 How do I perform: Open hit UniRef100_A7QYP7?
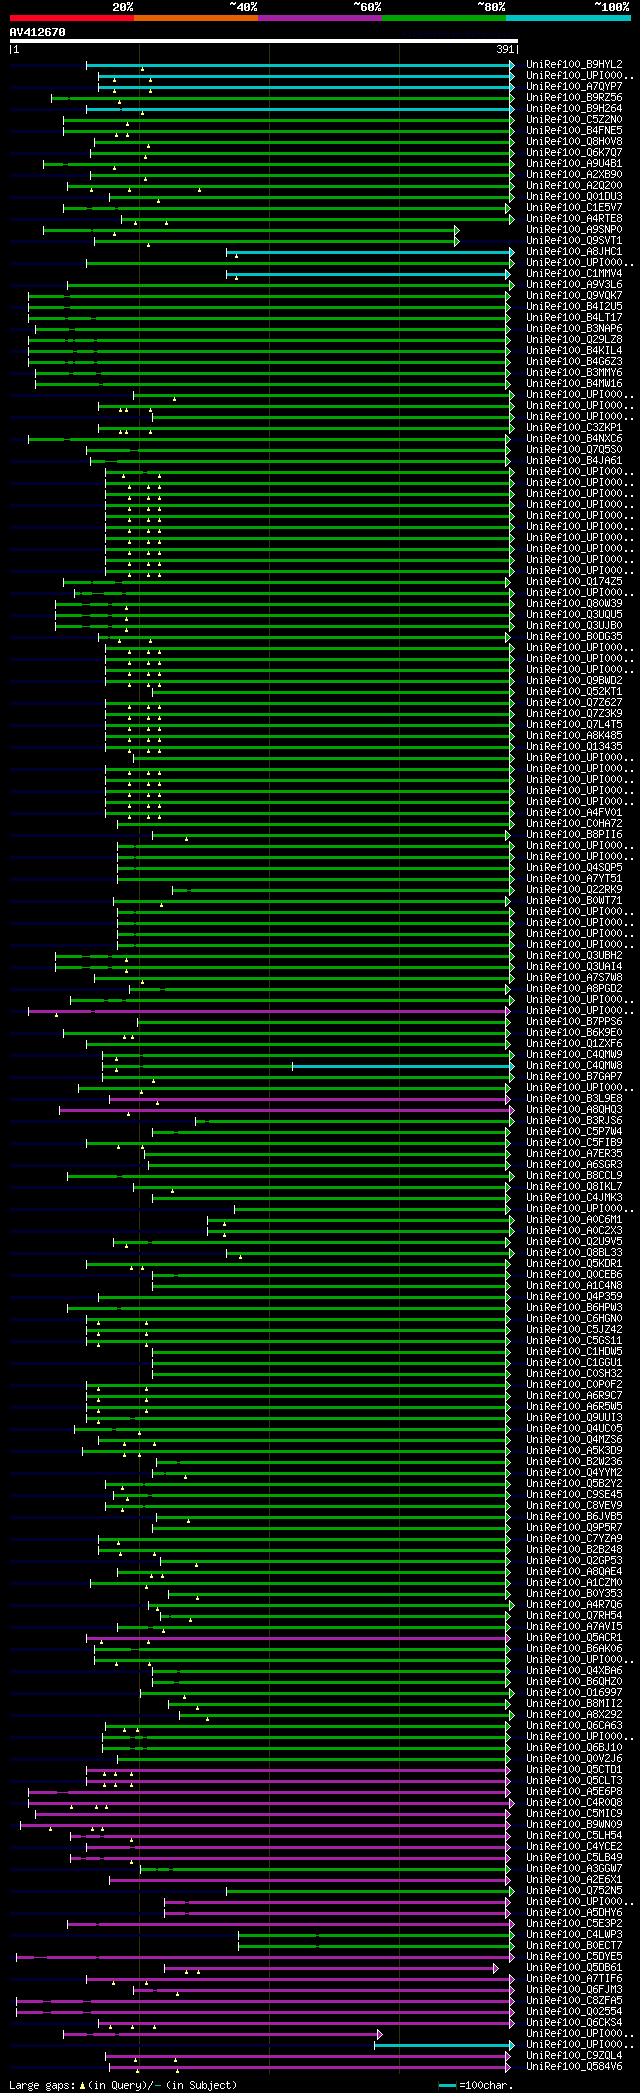click(574, 87)
